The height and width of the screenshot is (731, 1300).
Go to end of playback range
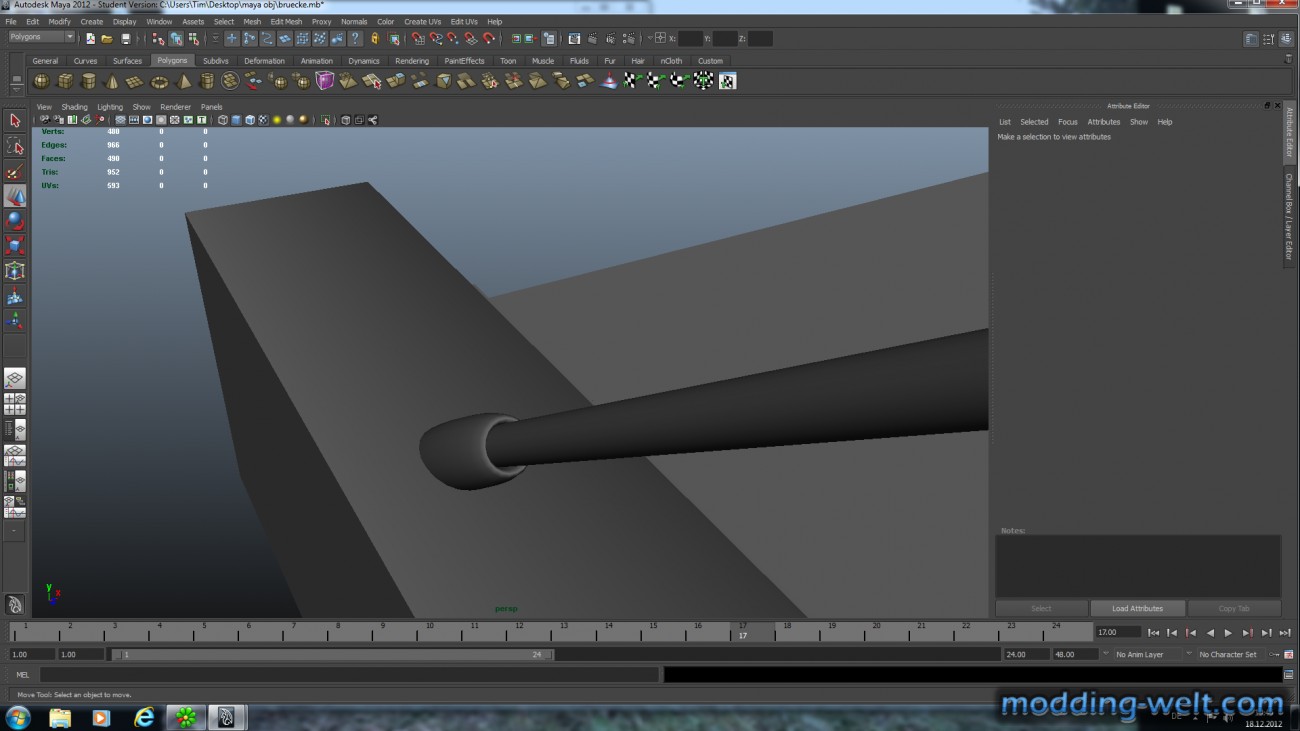coord(1285,633)
